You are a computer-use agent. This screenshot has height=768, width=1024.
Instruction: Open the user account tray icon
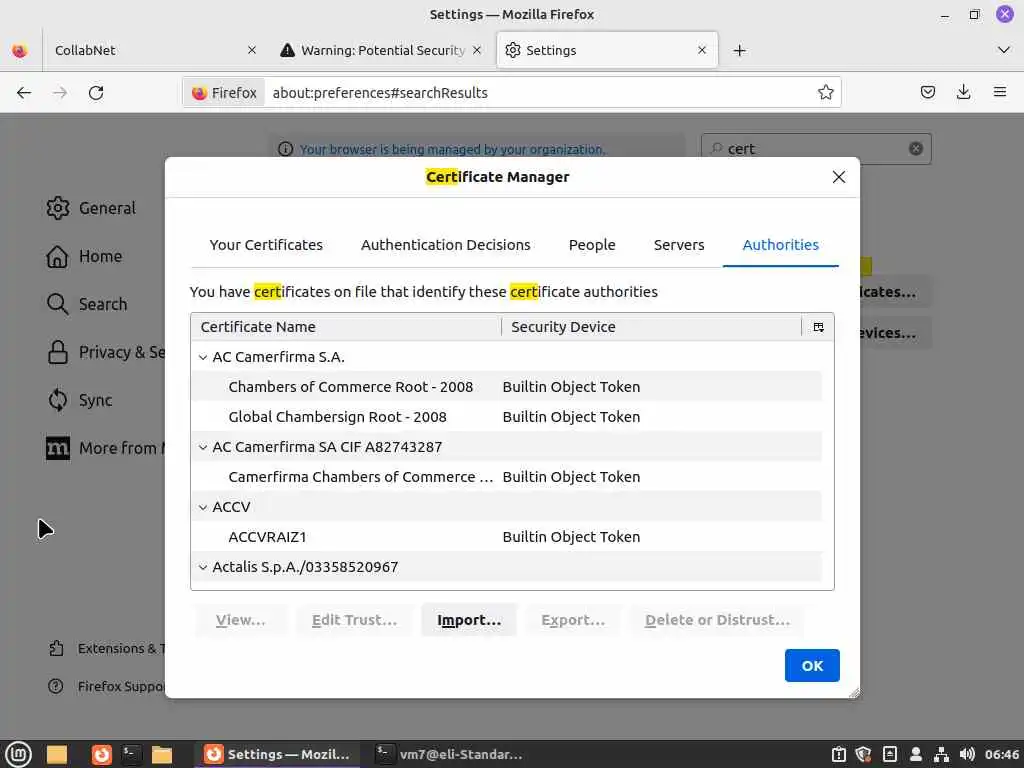click(x=916, y=754)
